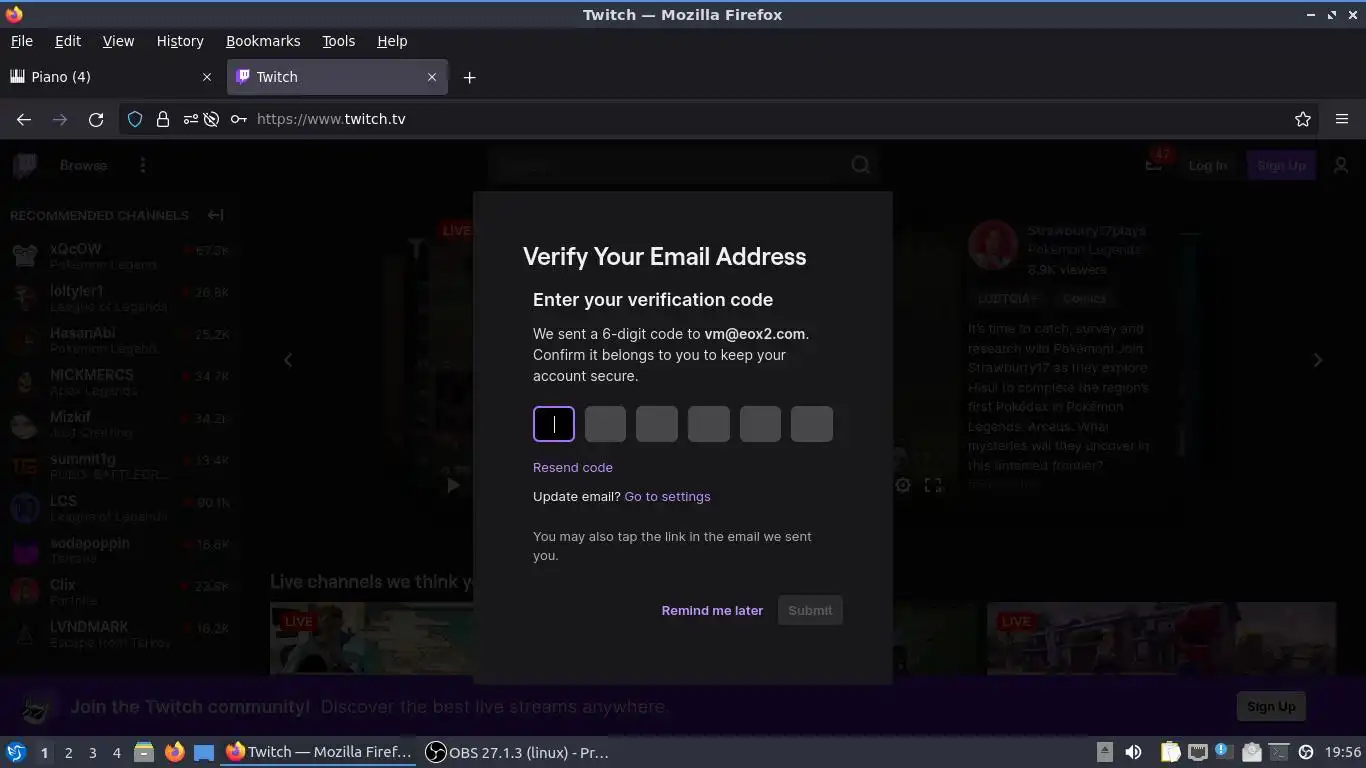Click the disabled Submit button
Image resolution: width=1366 pixels, height=768 pixels.
tap(810, 610)
